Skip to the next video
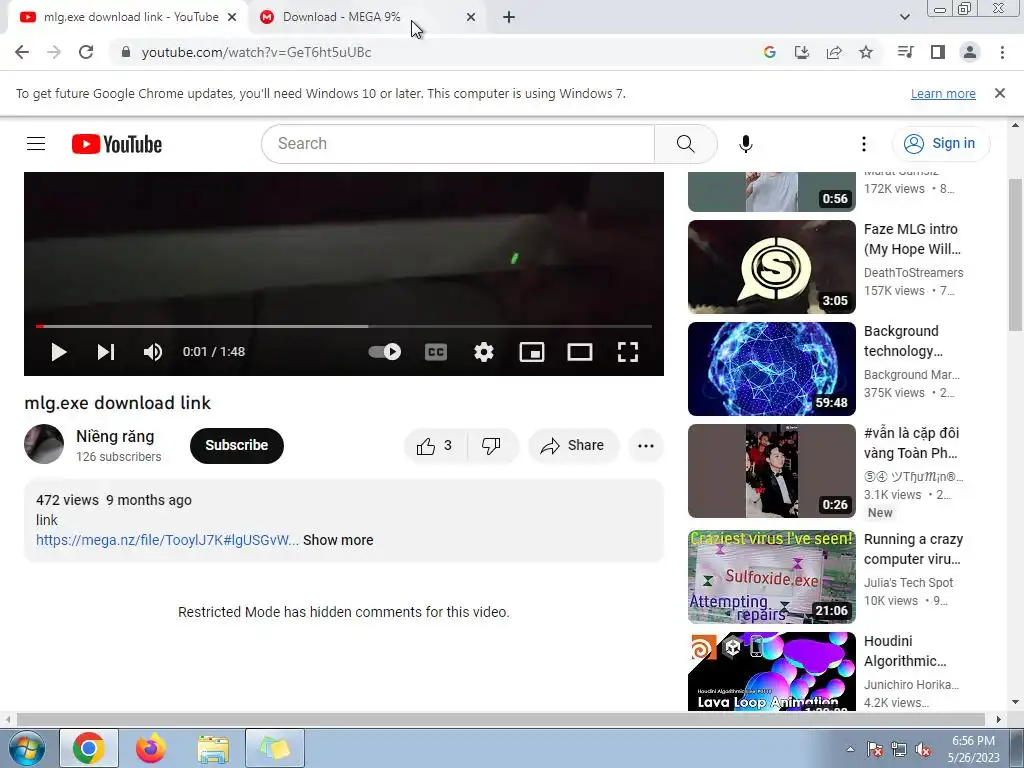Viewport: 1024px width, 768px height. click(106, 352)
